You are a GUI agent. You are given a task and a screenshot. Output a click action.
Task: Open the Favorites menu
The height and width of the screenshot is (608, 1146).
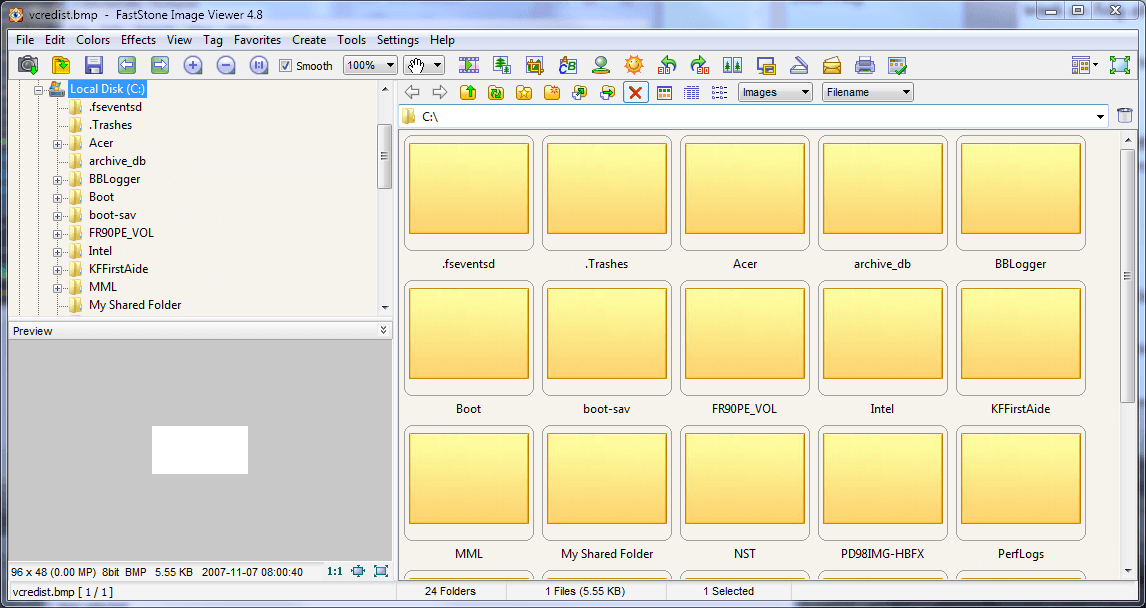257,40
